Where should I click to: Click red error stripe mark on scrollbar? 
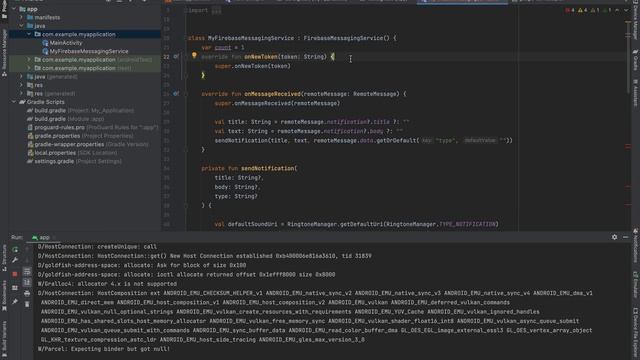(x=628, y=147)
